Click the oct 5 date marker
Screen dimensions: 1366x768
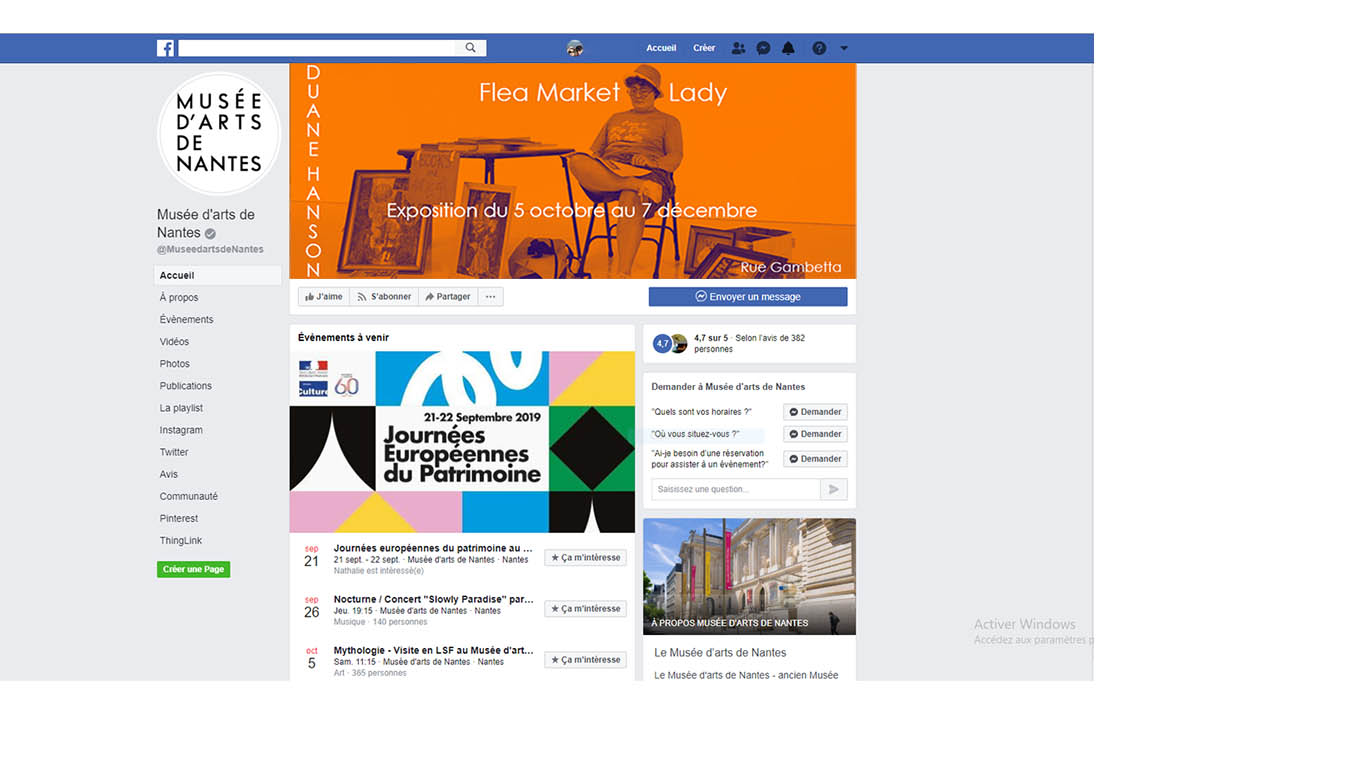[311, 658]
